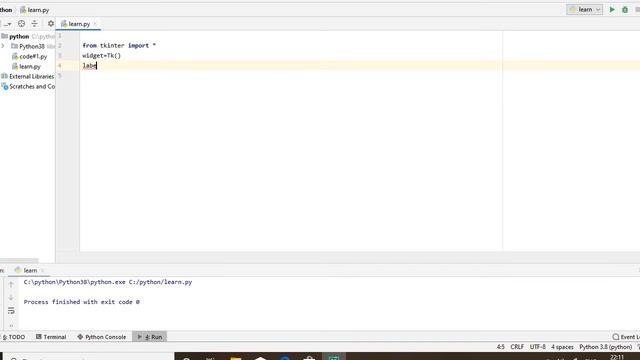The height and width of the screenshot is (360, 640).
Task: Select External Libraries node
Action: click(x=31, y=76)
